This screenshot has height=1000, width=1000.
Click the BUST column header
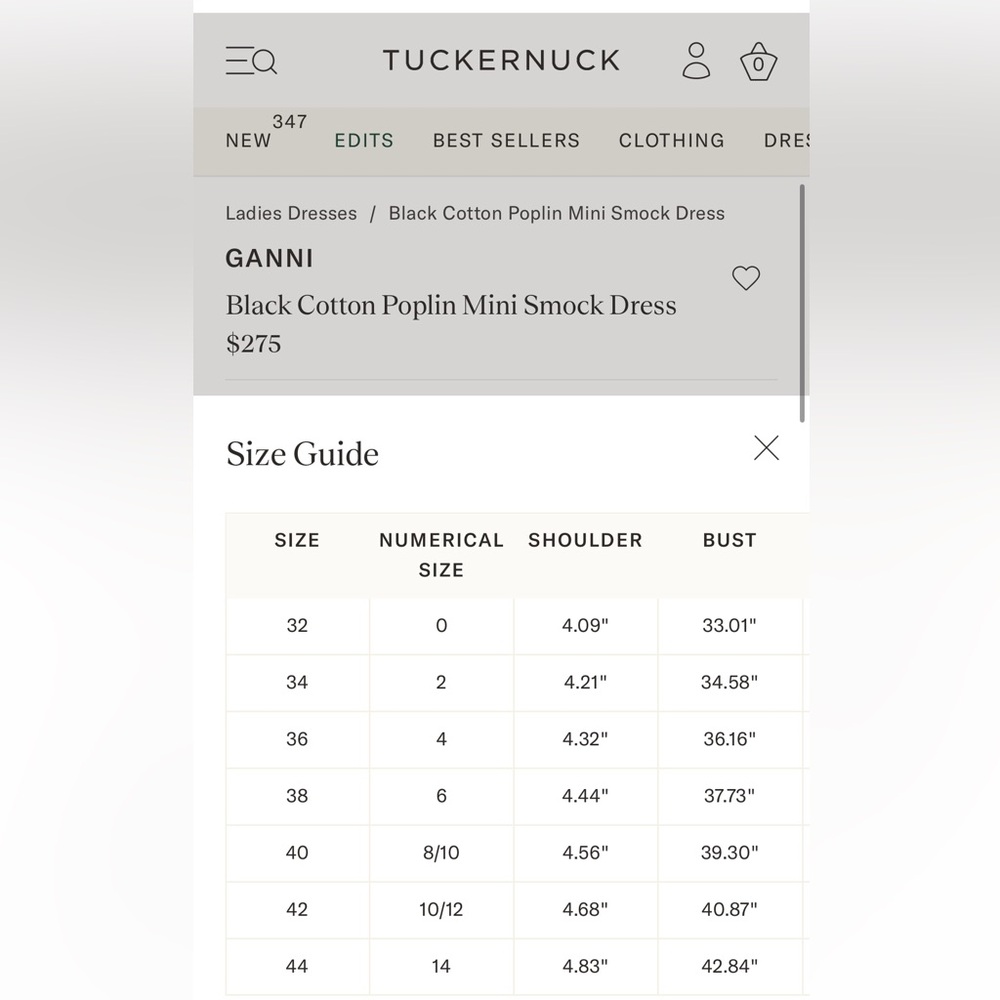[x=730, y=540]
